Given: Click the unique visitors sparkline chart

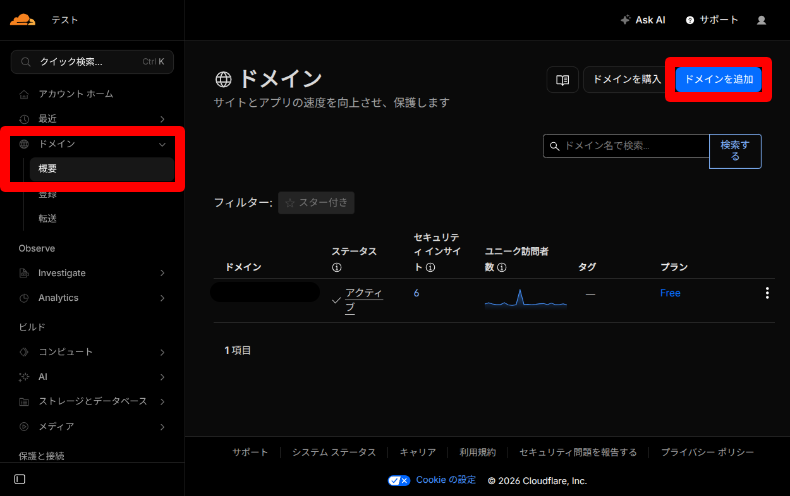Looking at the screenshot, I should (x=525, y=297).
